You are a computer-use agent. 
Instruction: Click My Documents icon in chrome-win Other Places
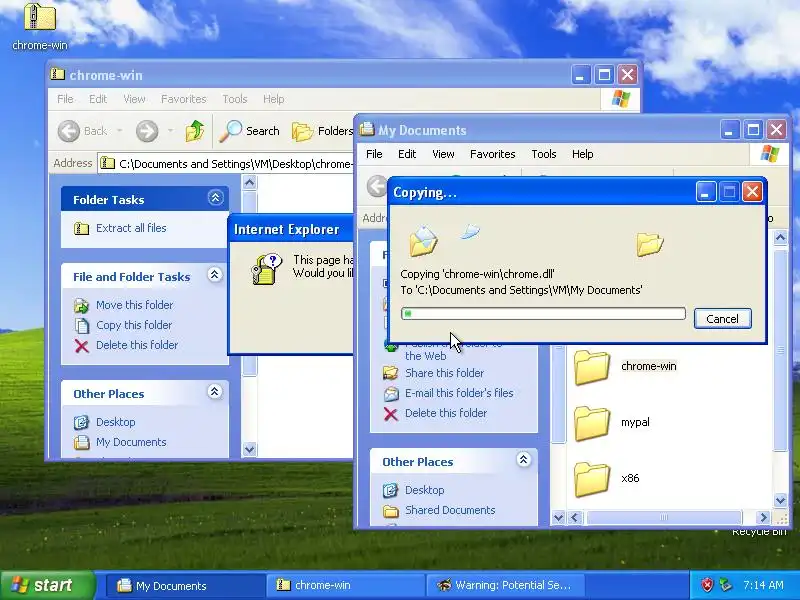click(82, 442)
